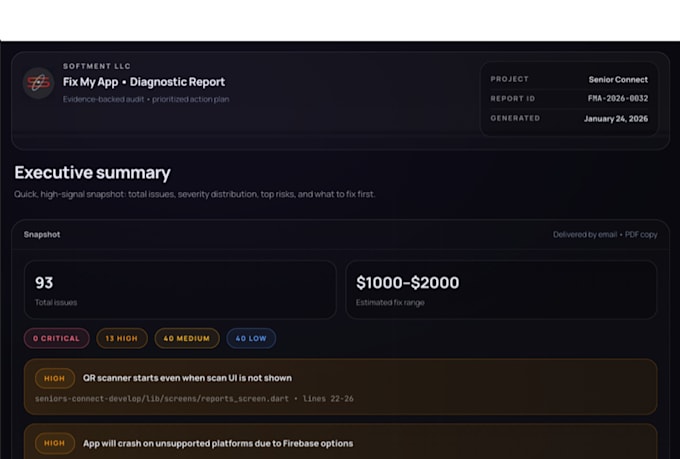The width and height of the screenshot is (680, 459).
Task: Click the 93 total issues count
Action: click(44, 283)
